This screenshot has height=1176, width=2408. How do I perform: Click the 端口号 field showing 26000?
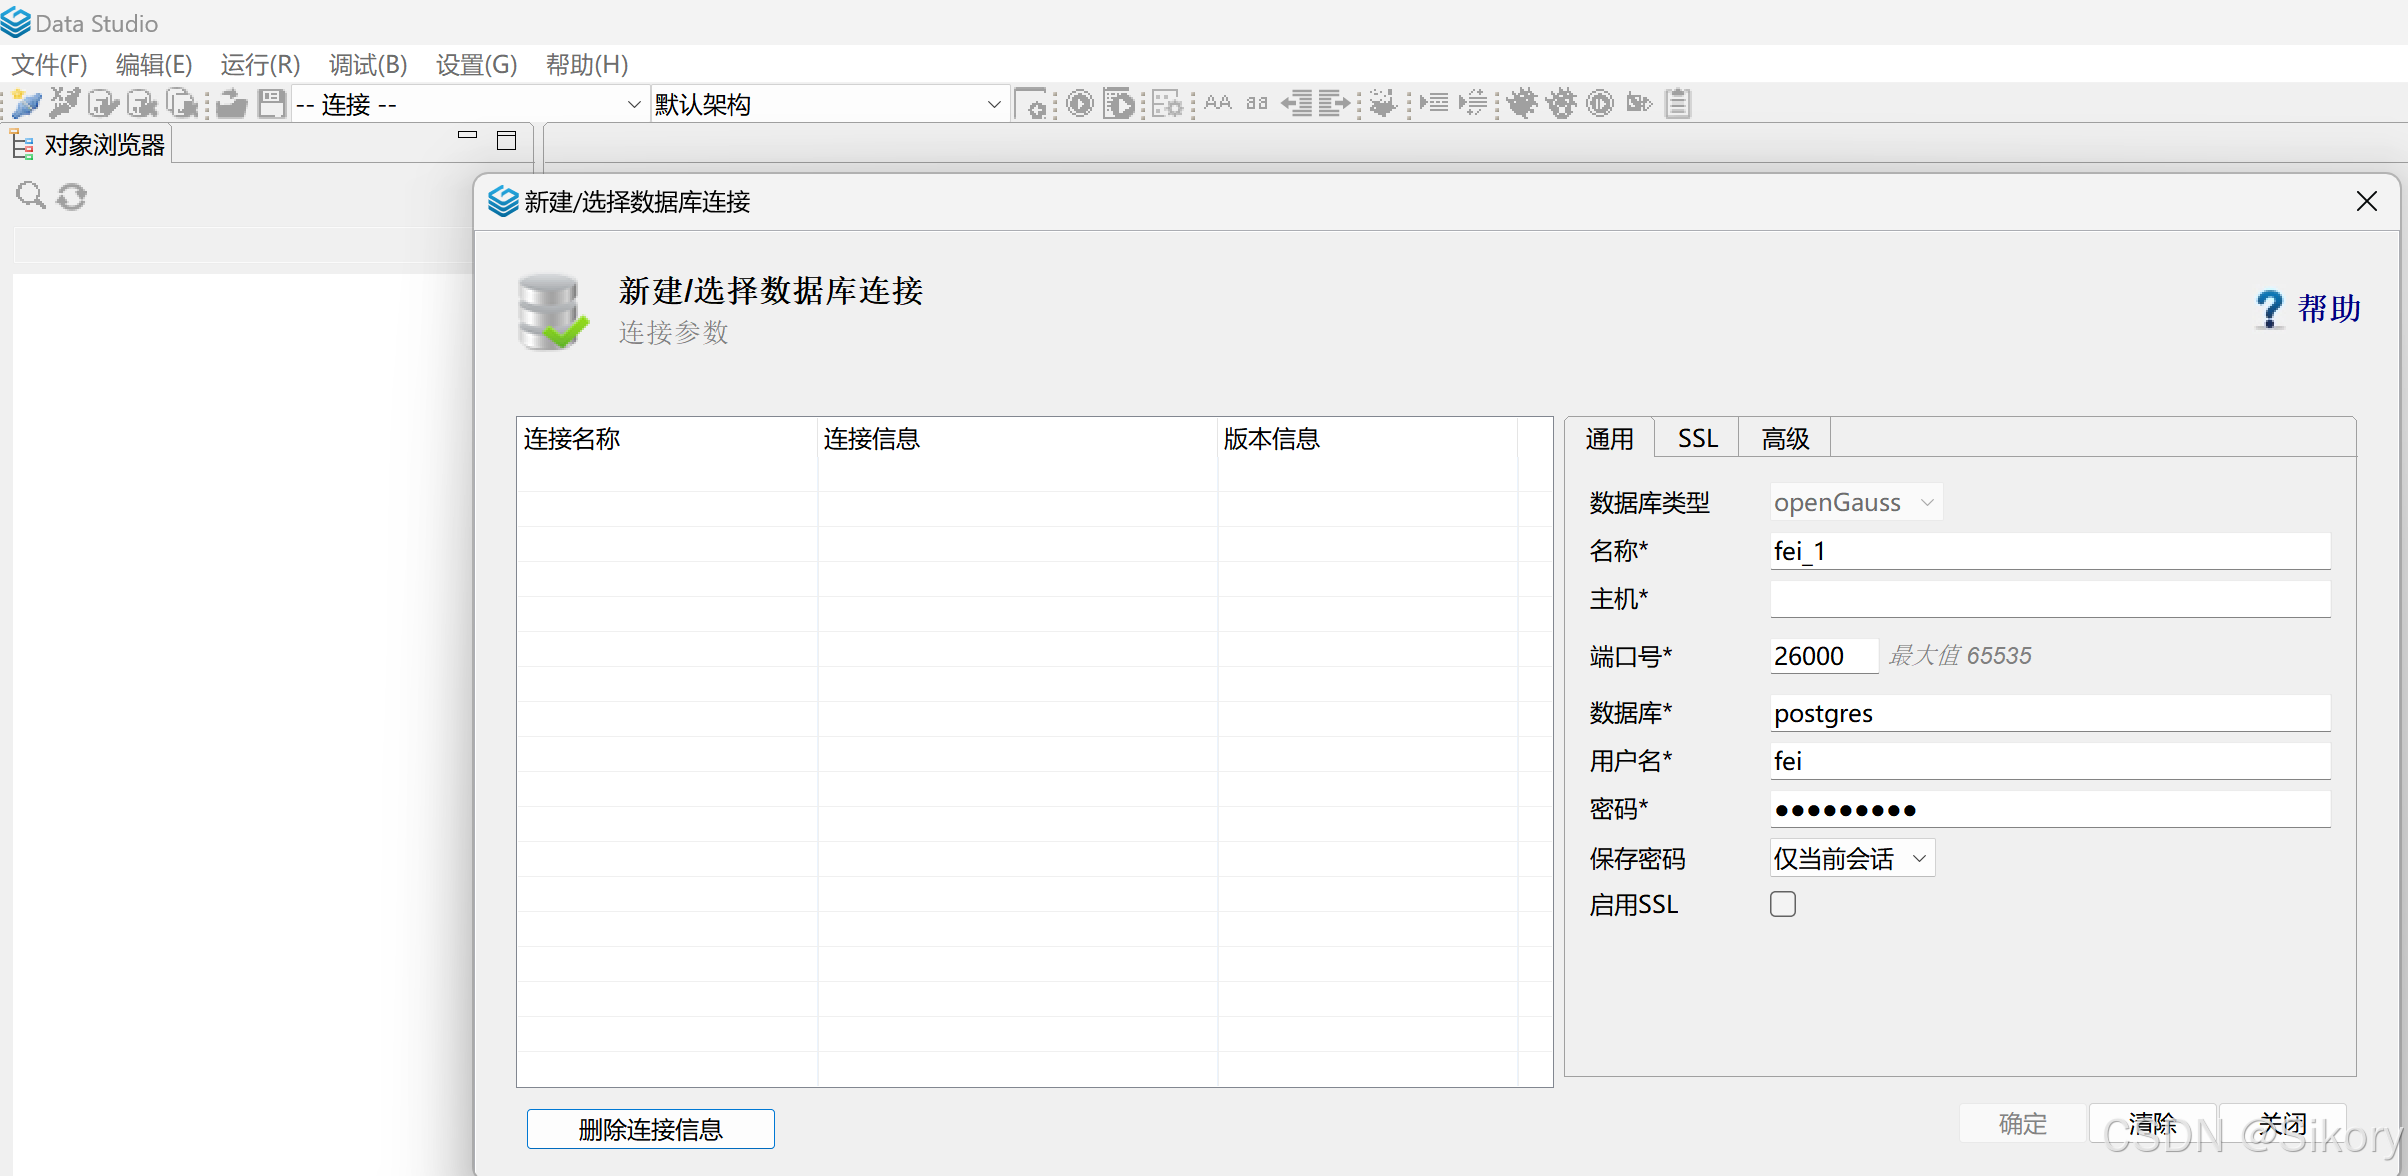pyautogui.click(x=1824, y=656)
